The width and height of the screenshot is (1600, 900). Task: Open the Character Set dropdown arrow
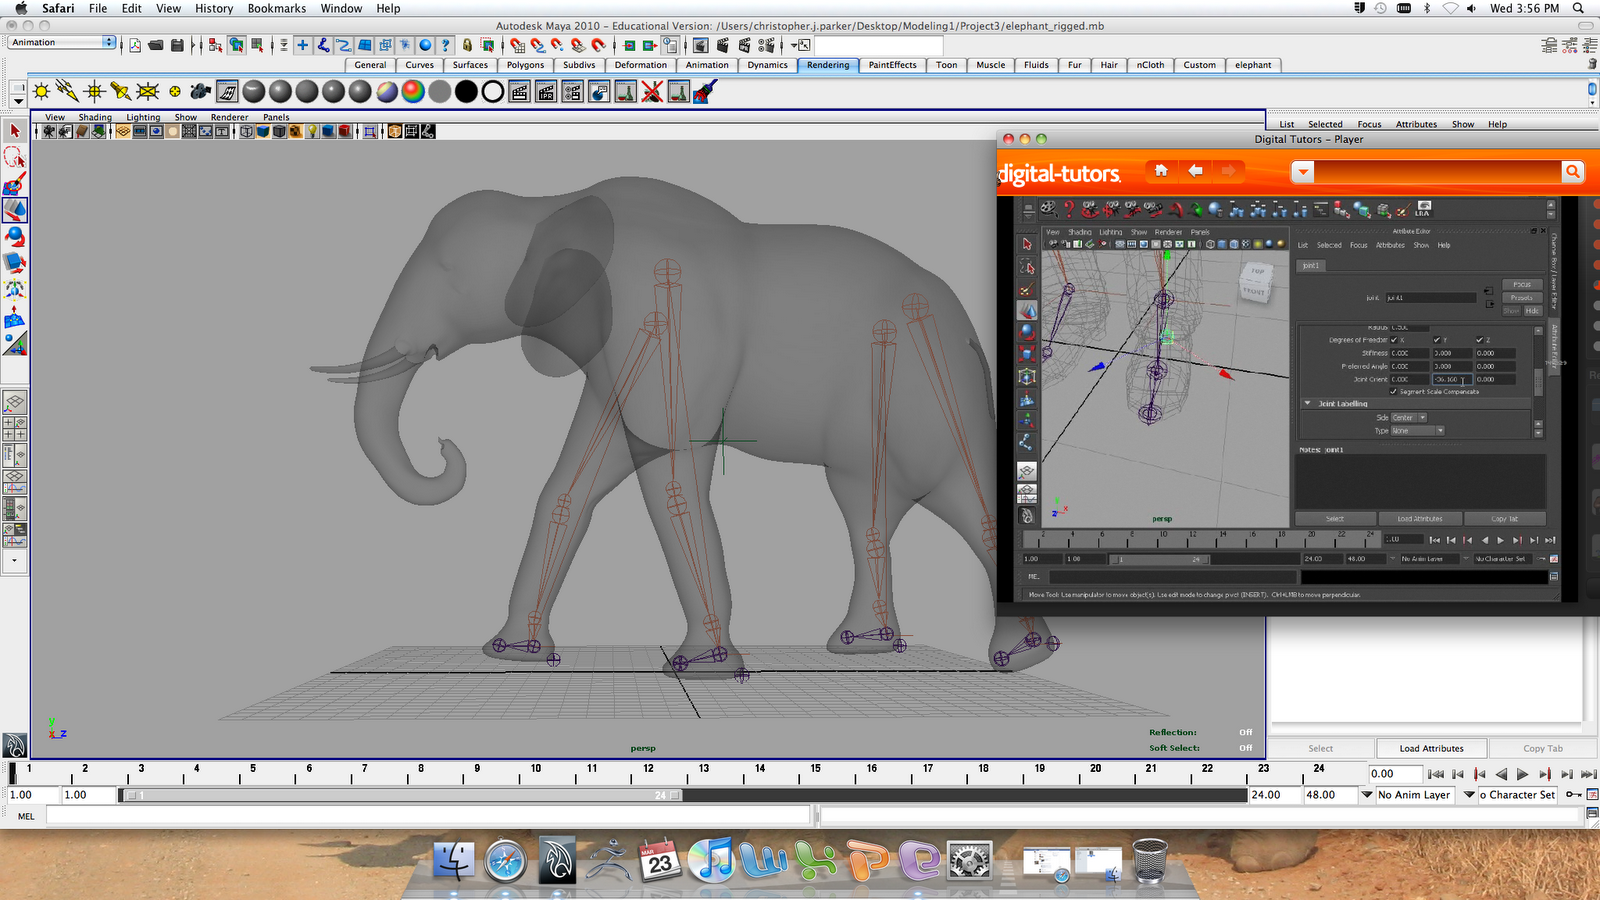pos(1469,795)
